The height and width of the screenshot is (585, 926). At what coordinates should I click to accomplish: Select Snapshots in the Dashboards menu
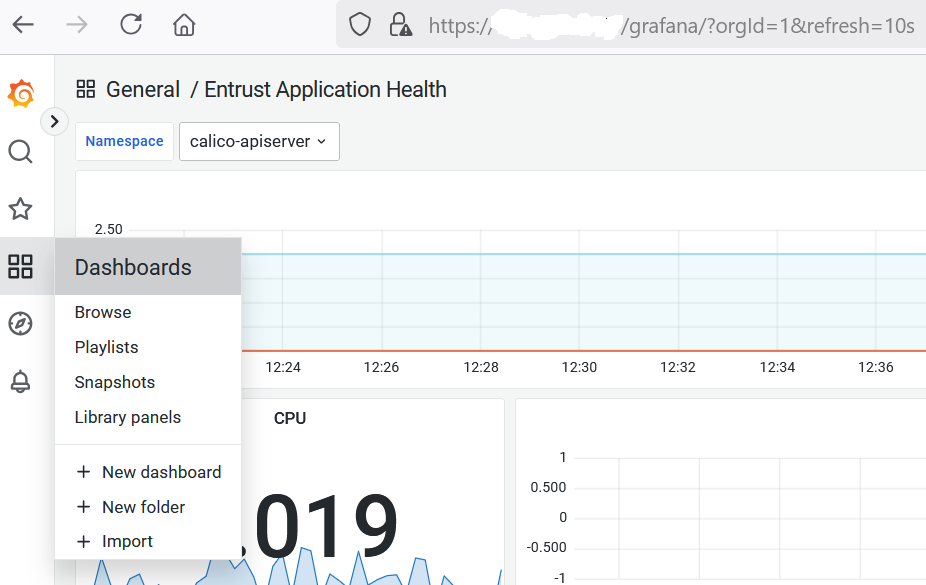pyautogui.click(x=115, y=382)
